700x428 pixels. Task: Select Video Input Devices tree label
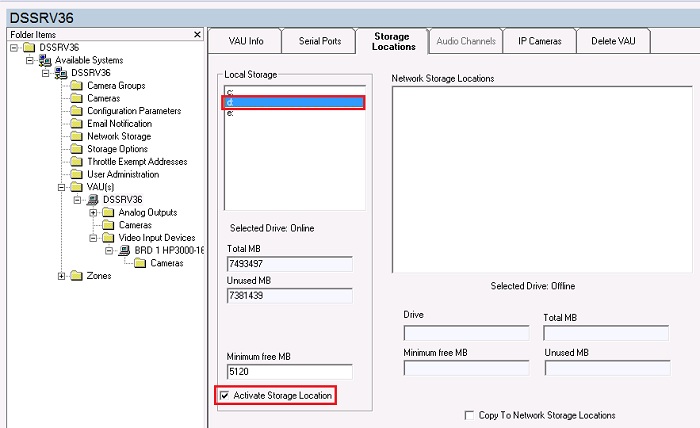pos(157,238)
